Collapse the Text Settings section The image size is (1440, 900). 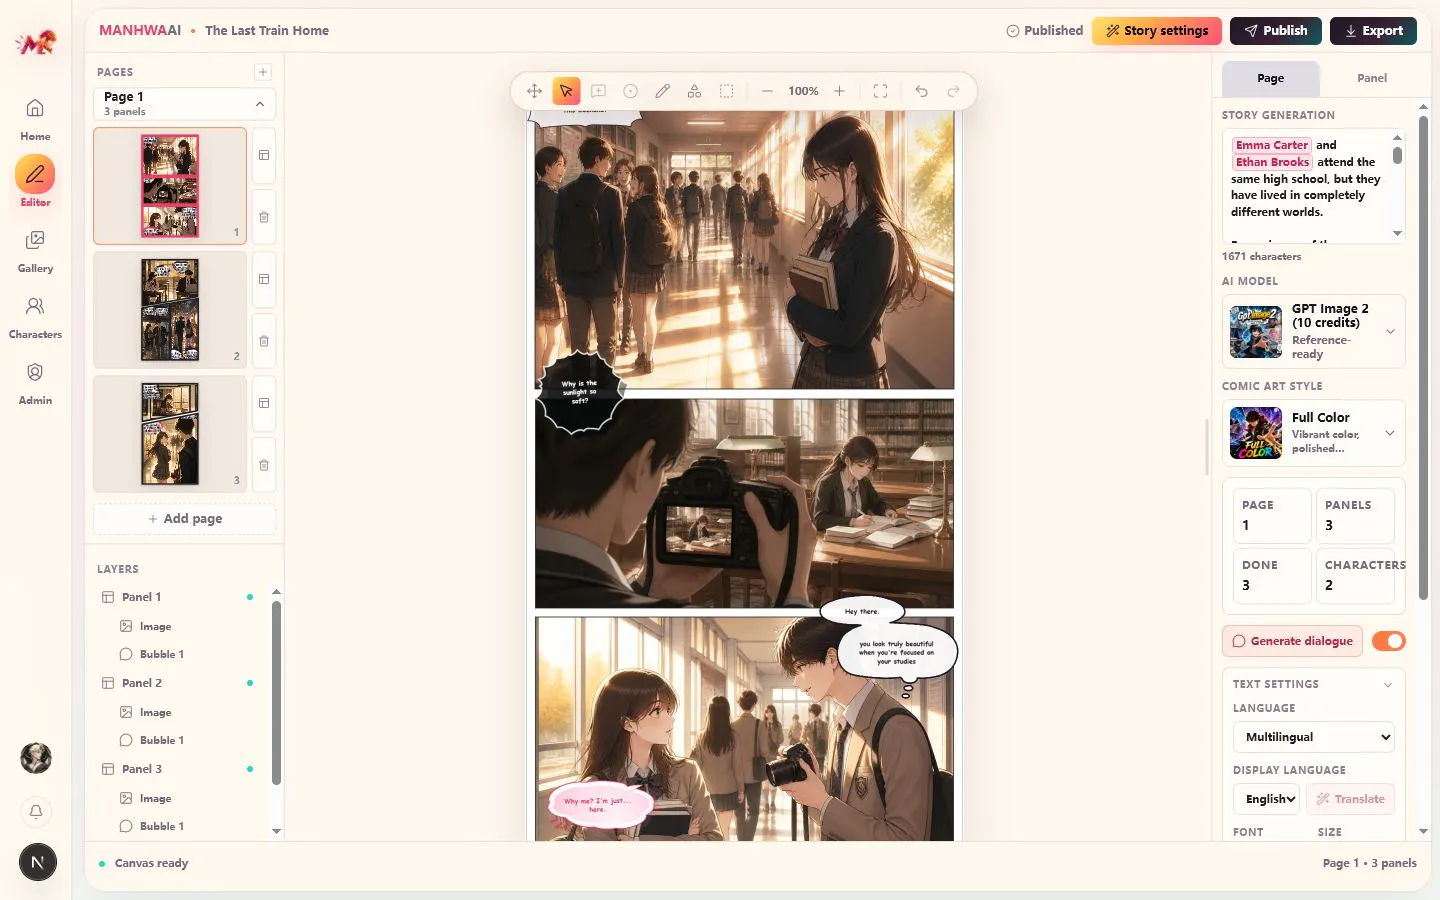tap(1388, 685)
